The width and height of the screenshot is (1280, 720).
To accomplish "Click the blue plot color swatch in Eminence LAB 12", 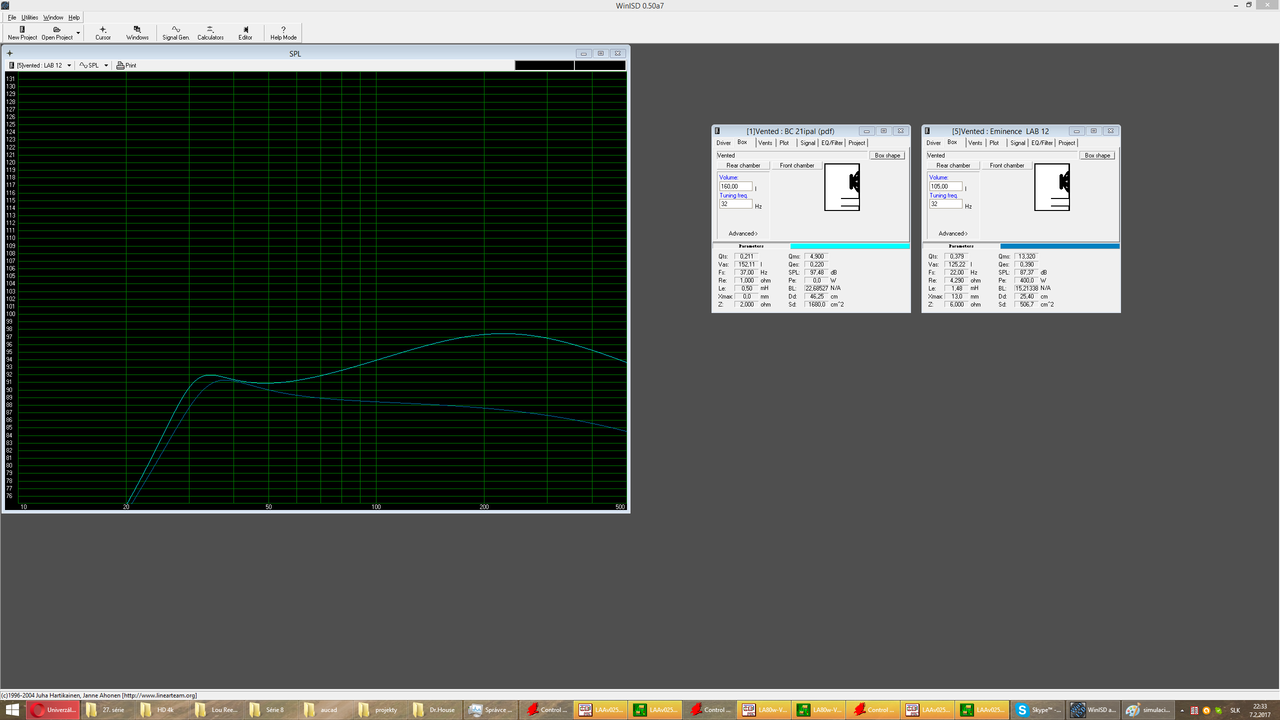I will (x=1060, y=246).
